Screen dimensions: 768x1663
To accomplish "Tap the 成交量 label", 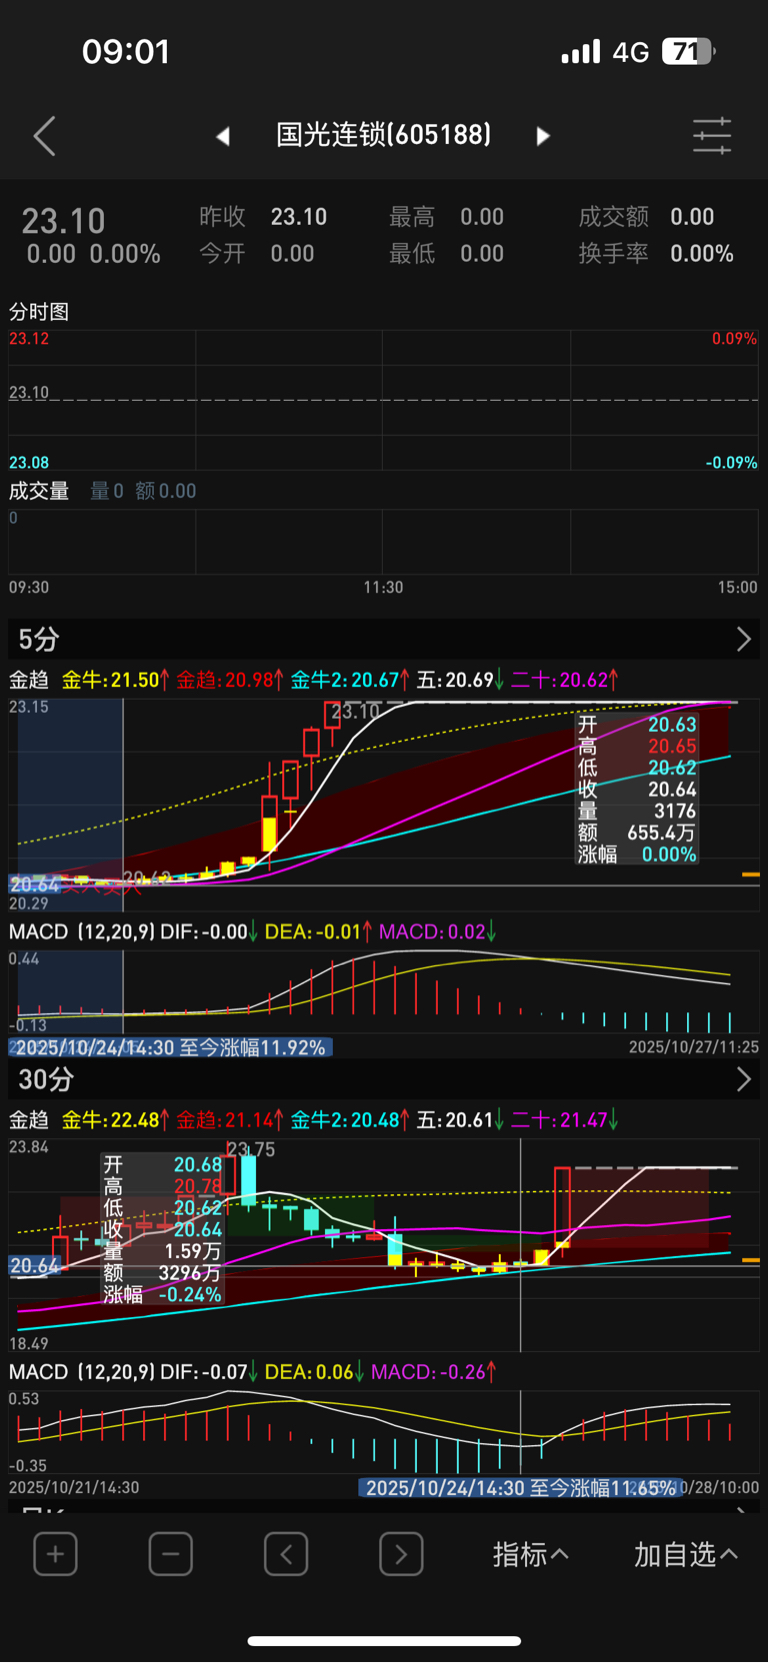I will (x=39, y=491).
